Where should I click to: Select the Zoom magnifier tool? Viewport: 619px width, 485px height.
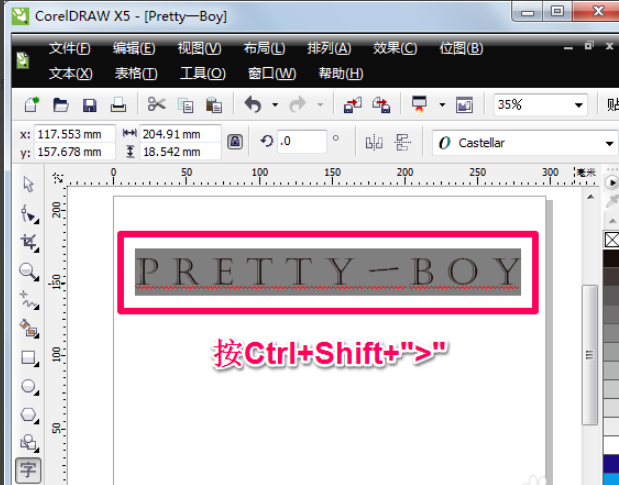coord(28,271)
